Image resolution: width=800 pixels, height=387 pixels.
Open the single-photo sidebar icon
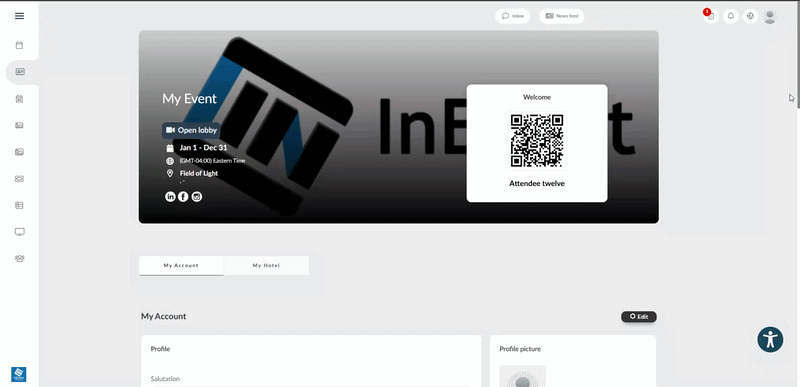19,125
